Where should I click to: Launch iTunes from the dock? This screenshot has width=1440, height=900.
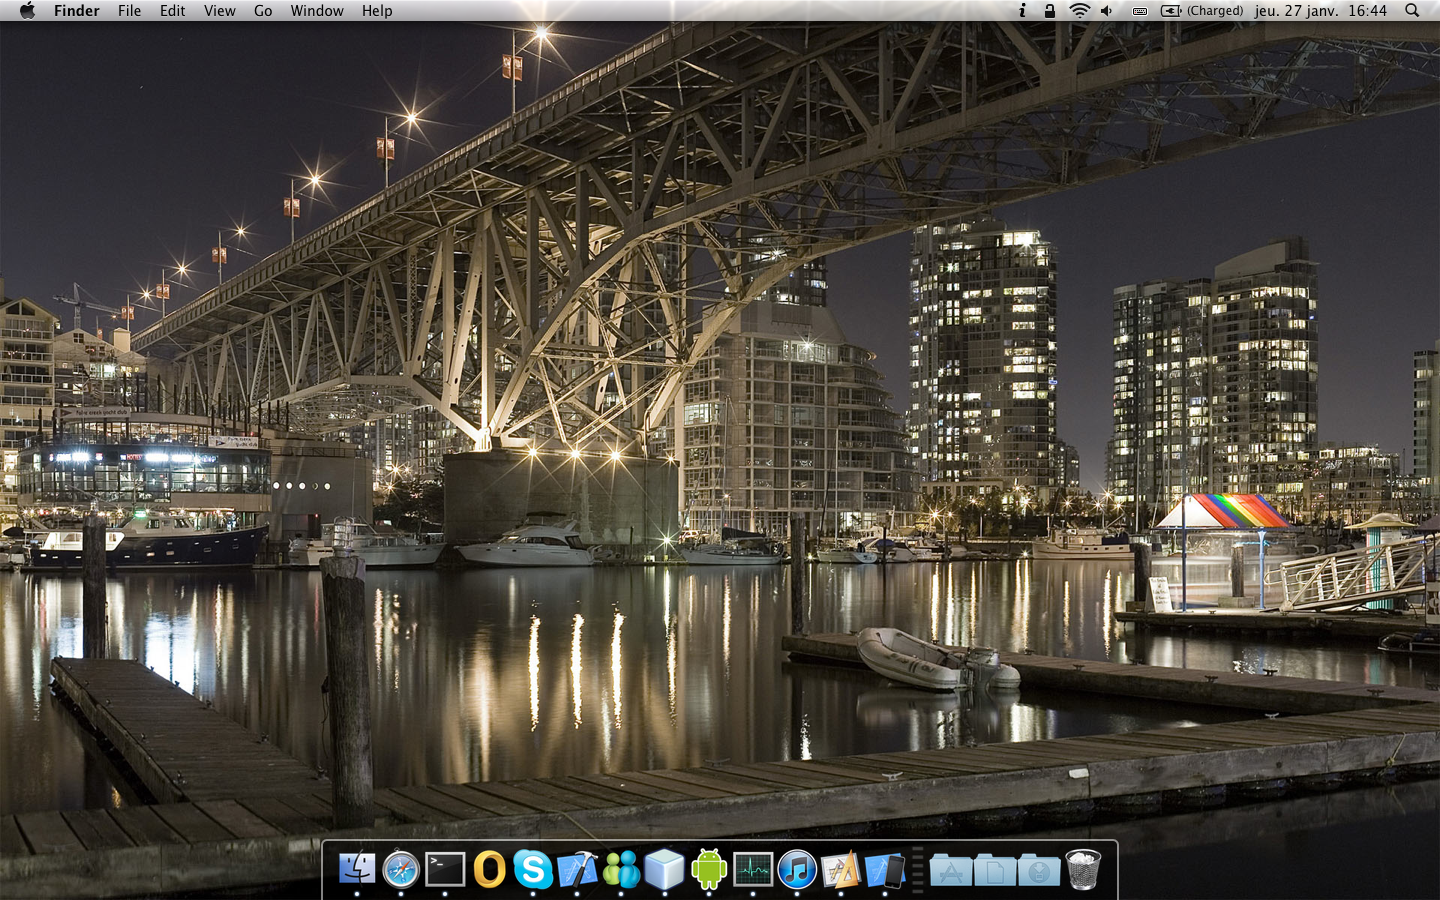pos(797,869)
